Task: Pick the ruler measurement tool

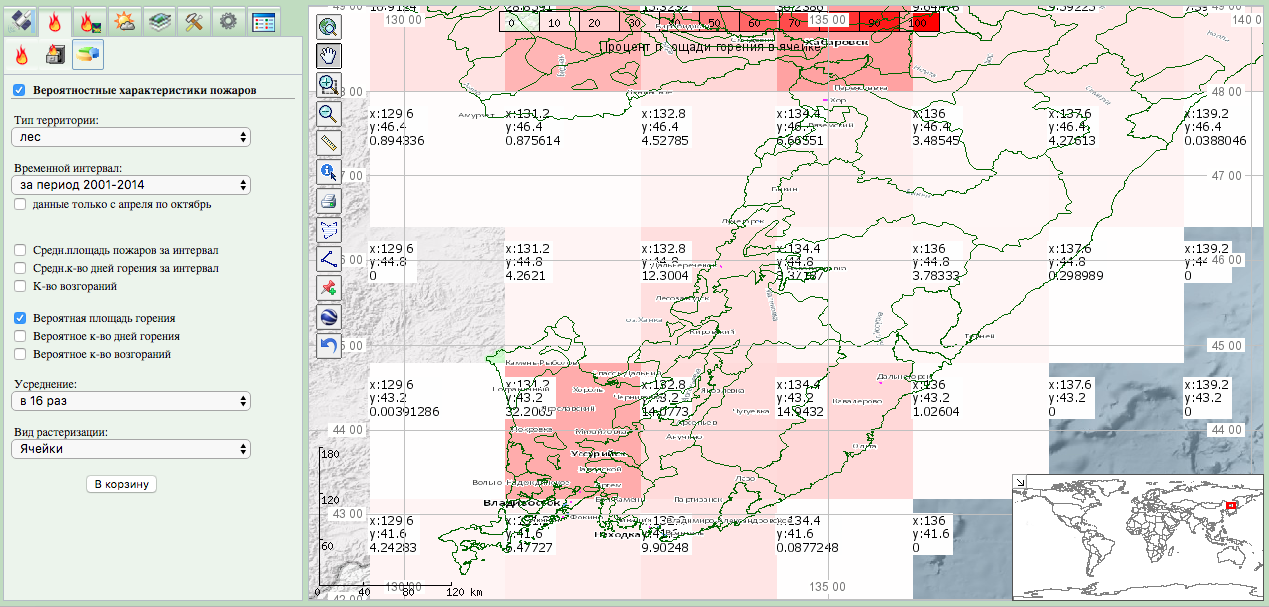Action: [328, 143]
